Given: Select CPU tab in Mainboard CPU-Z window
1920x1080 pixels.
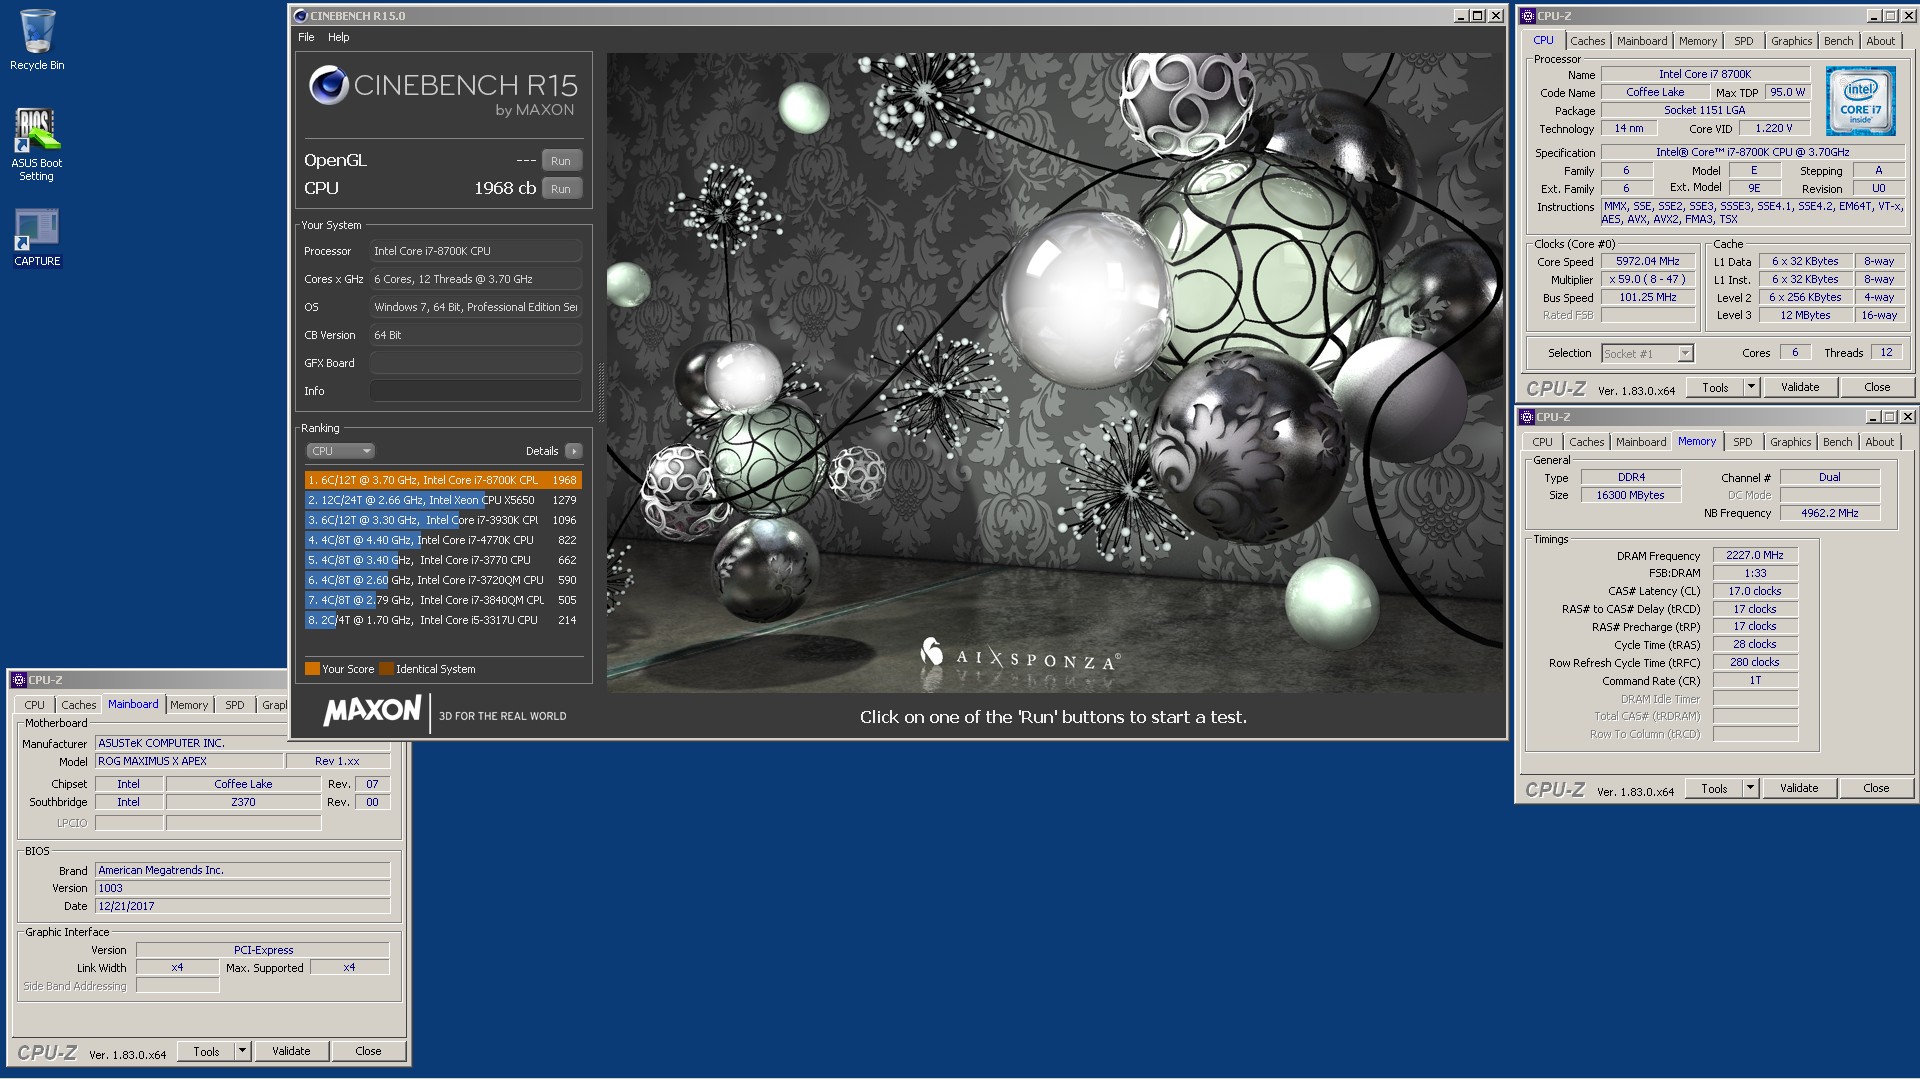Looking at the screenshot, I should click(x=35, y=705).
